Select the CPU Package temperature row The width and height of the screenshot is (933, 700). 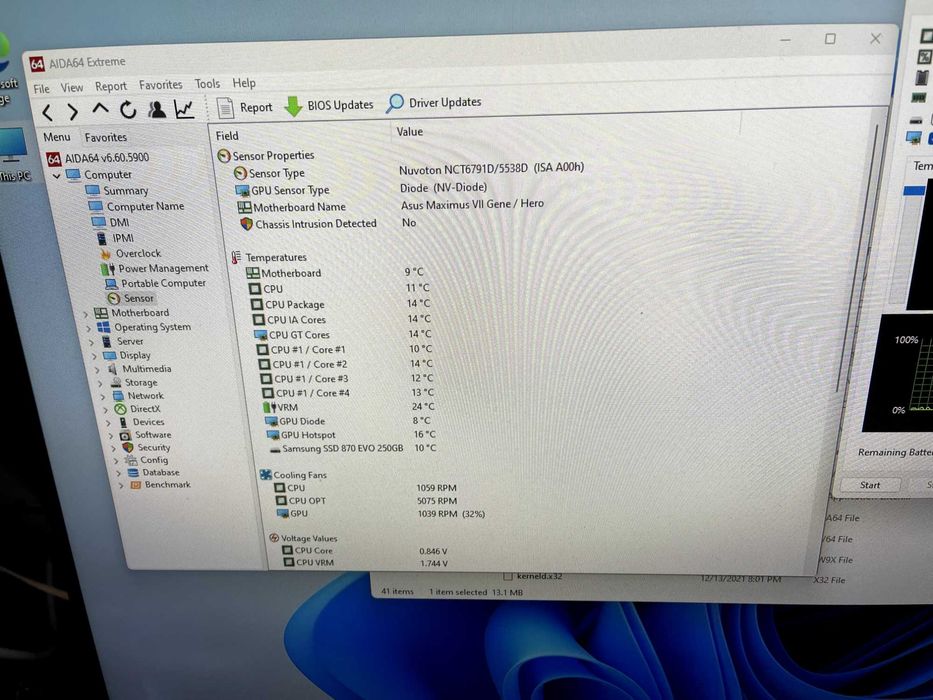click(340, 304)
